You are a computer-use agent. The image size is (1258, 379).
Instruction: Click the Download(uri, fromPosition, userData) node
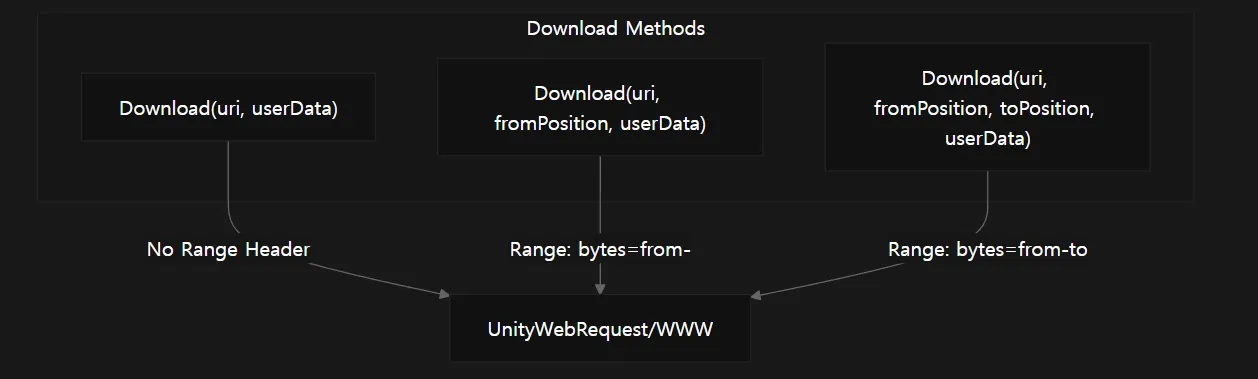[600, 108]
